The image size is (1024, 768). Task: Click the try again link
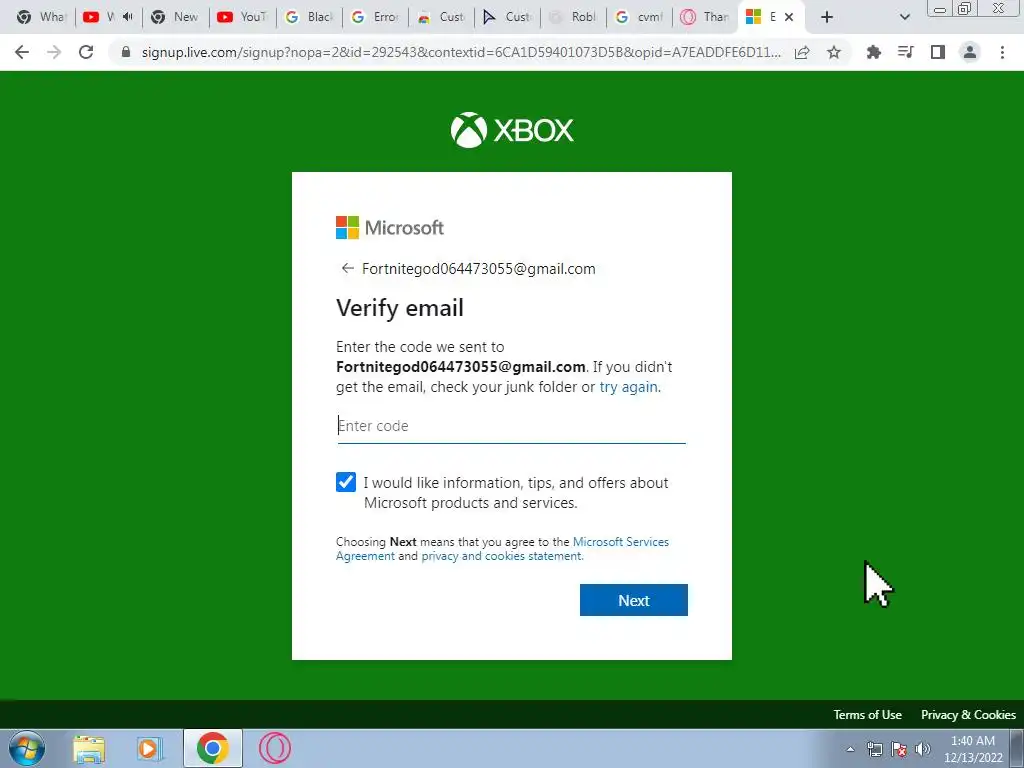pos(628,387)
